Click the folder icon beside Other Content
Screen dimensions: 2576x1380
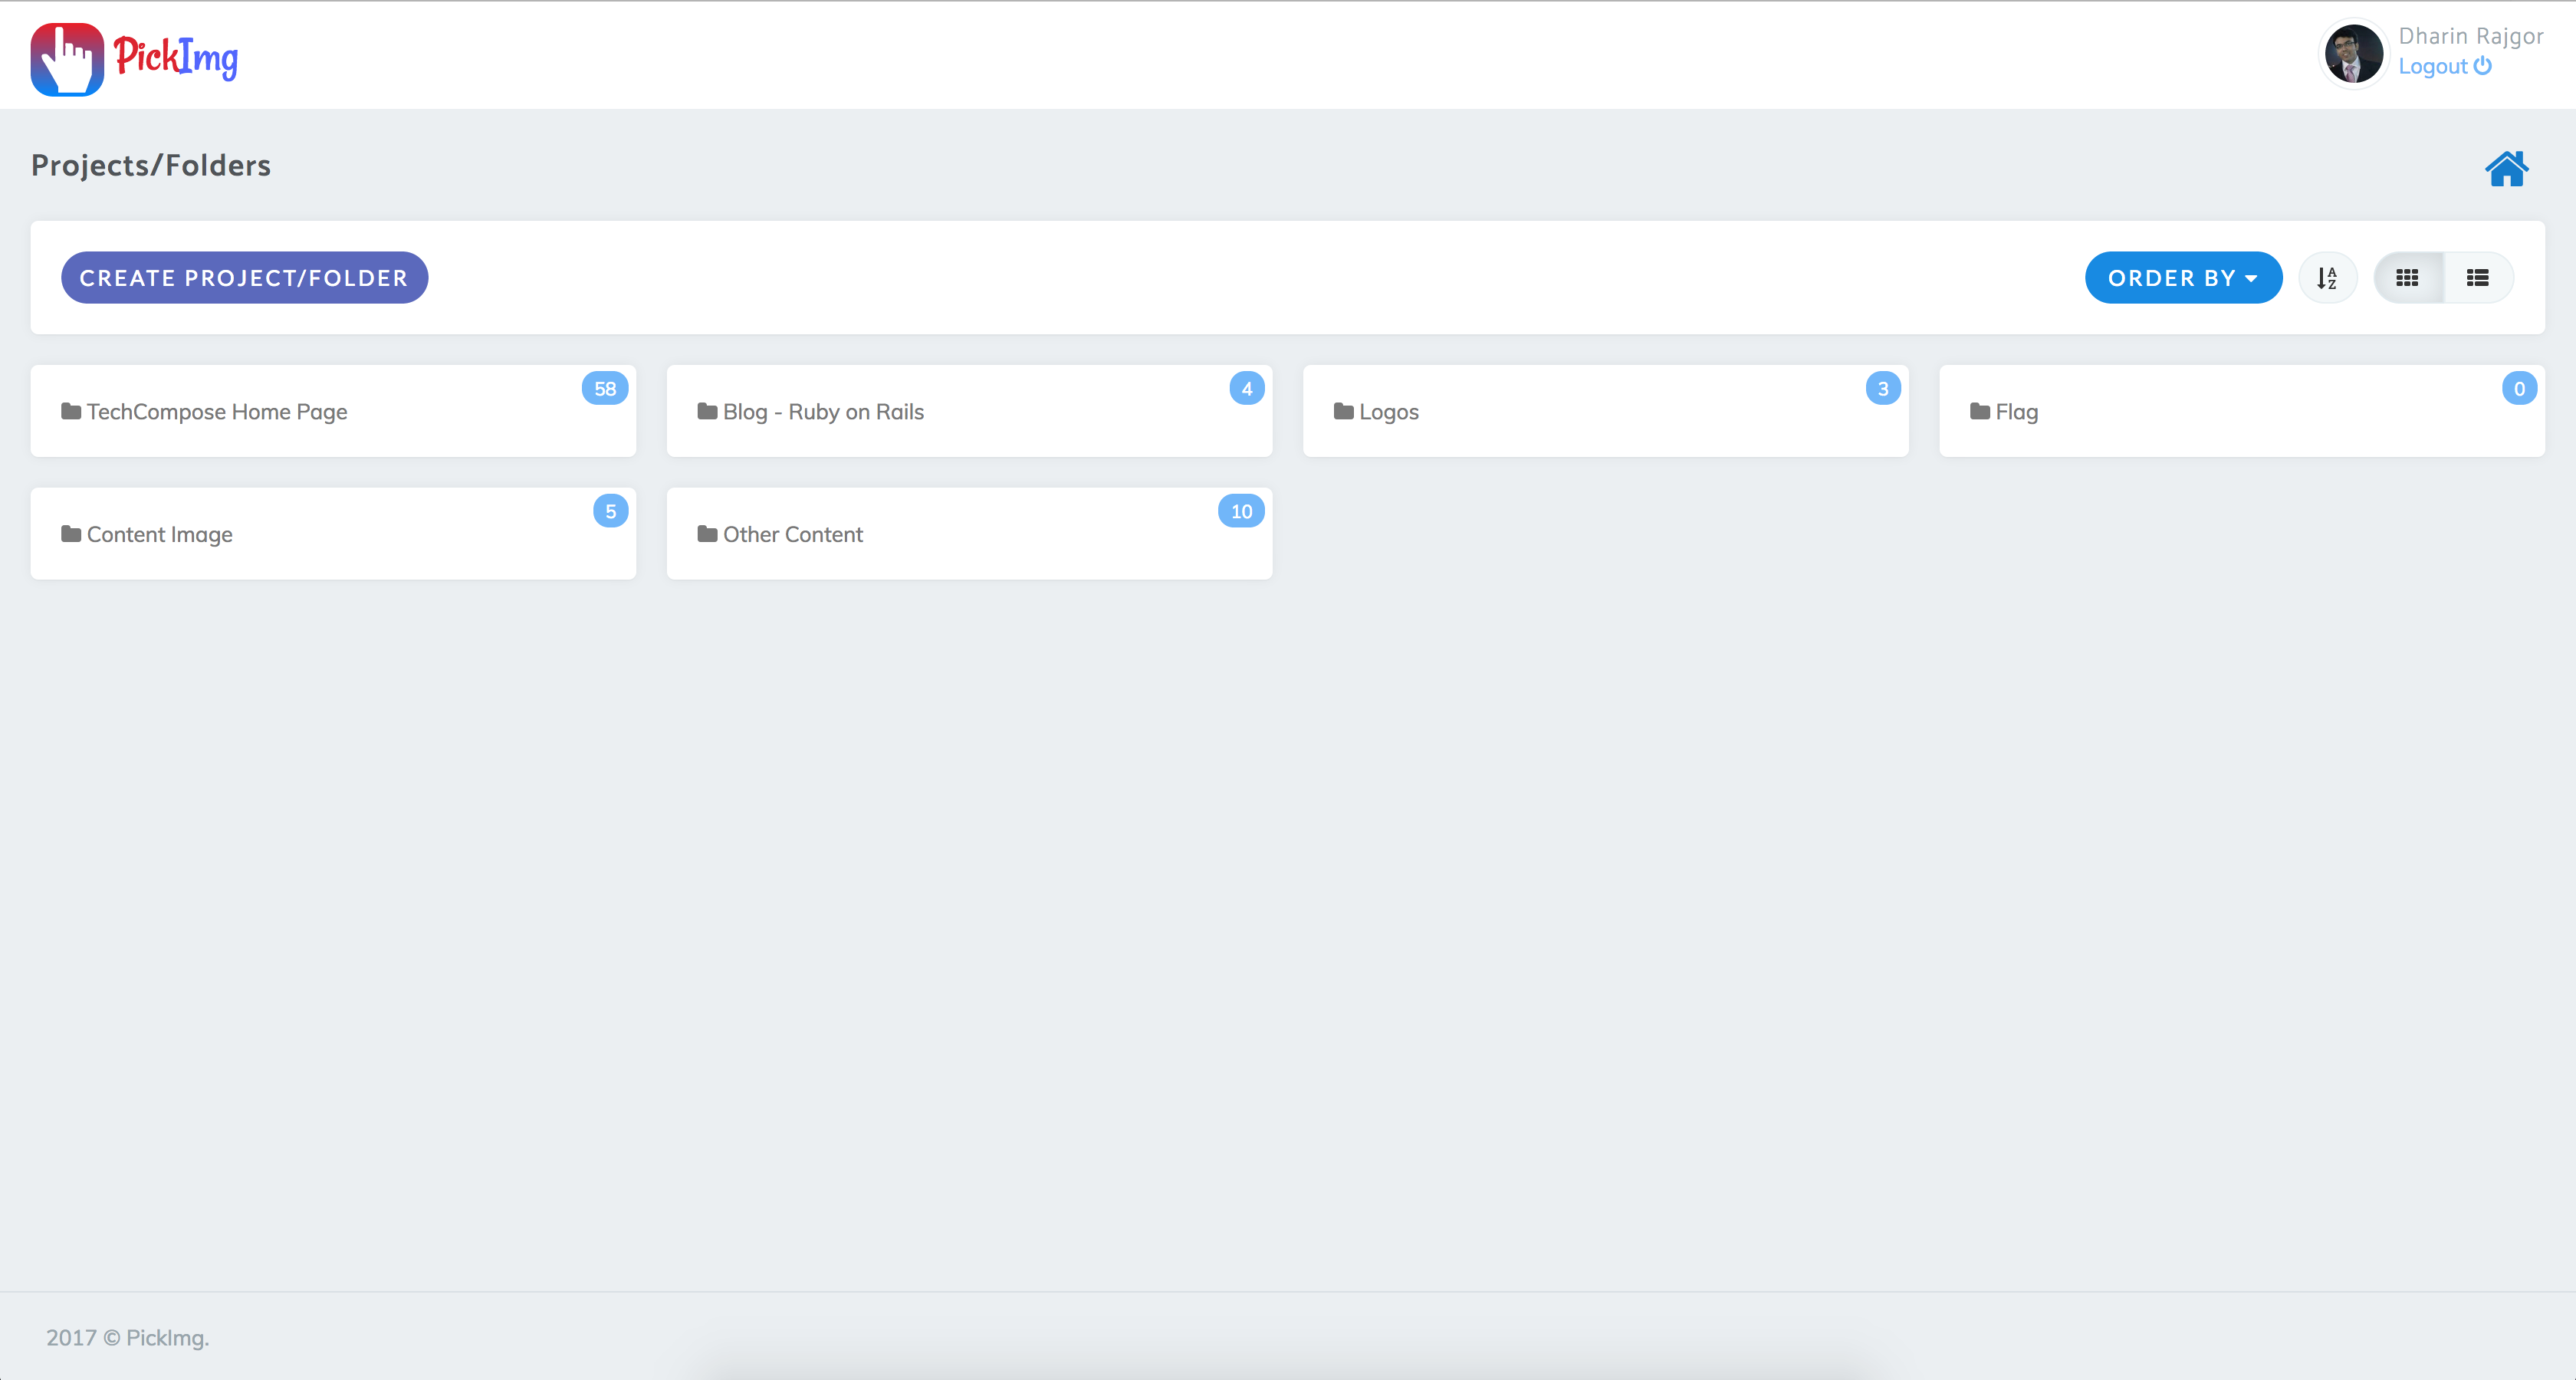click(707, 534)
